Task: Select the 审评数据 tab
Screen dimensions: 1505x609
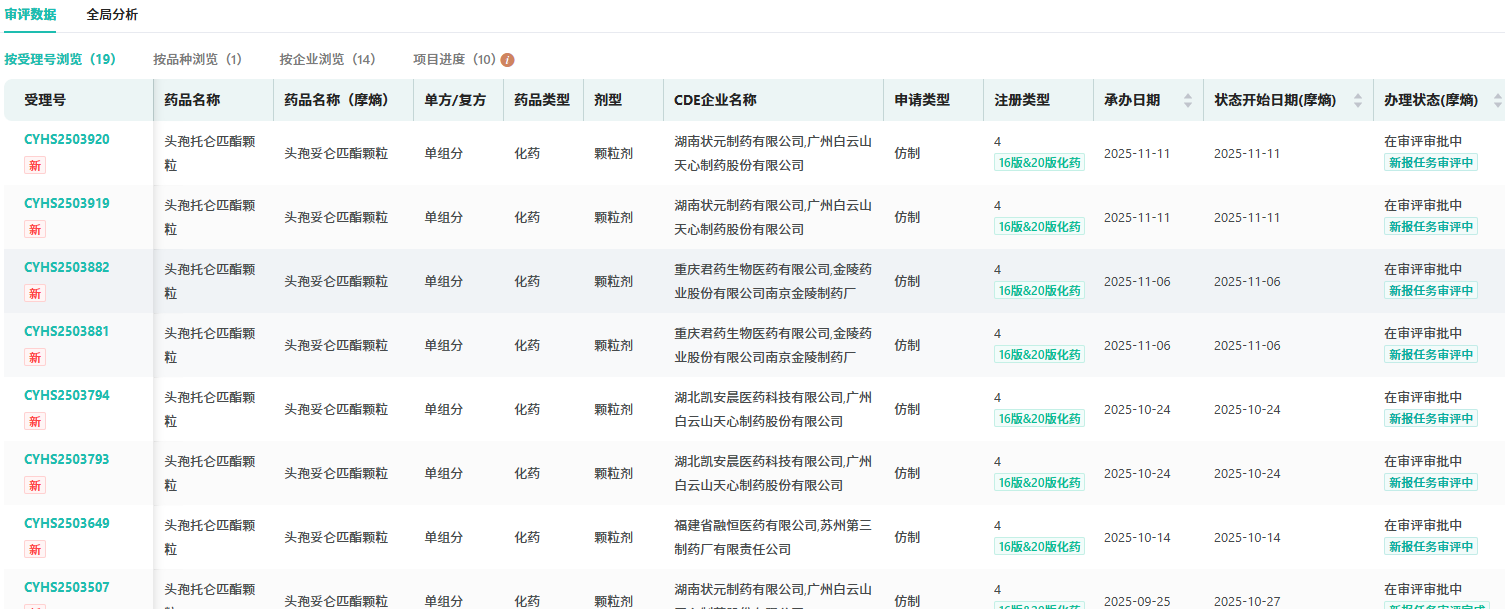Action: click(x=30, y=15)
